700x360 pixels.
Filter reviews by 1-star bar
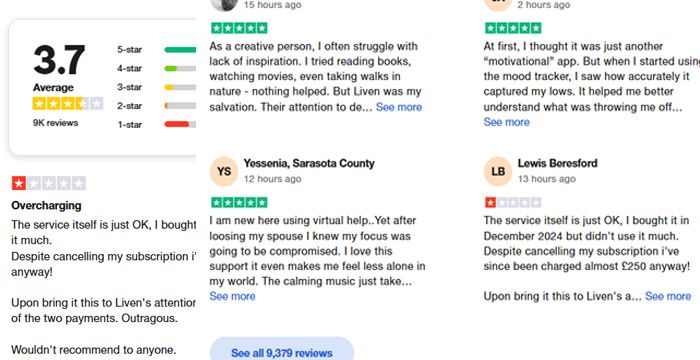tap(180, 124)
